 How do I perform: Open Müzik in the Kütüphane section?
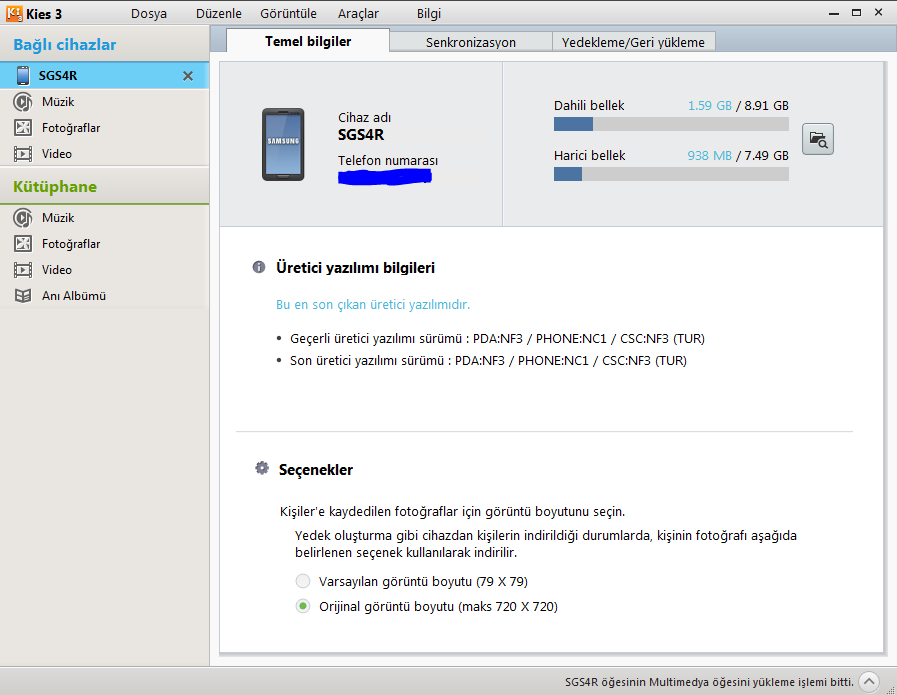tap(57, 218)
